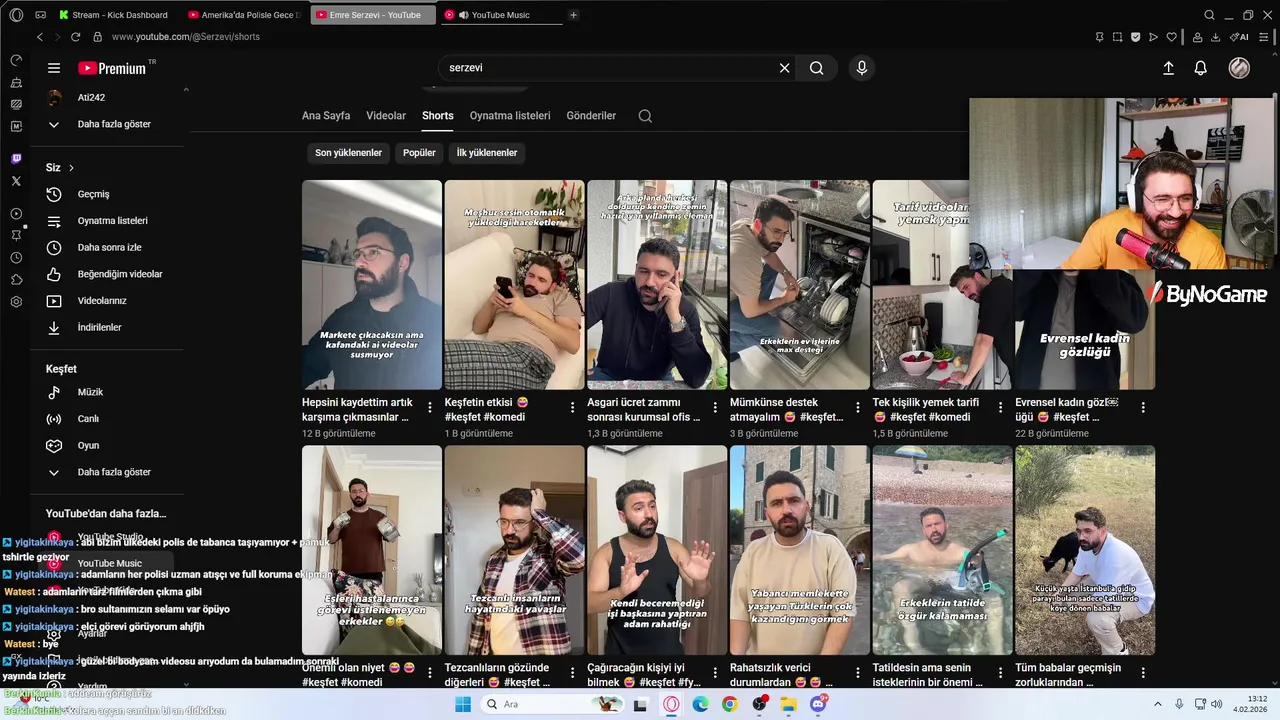
Task: Switch to the Videolar channel tab
Action: [x=386, y=116]
